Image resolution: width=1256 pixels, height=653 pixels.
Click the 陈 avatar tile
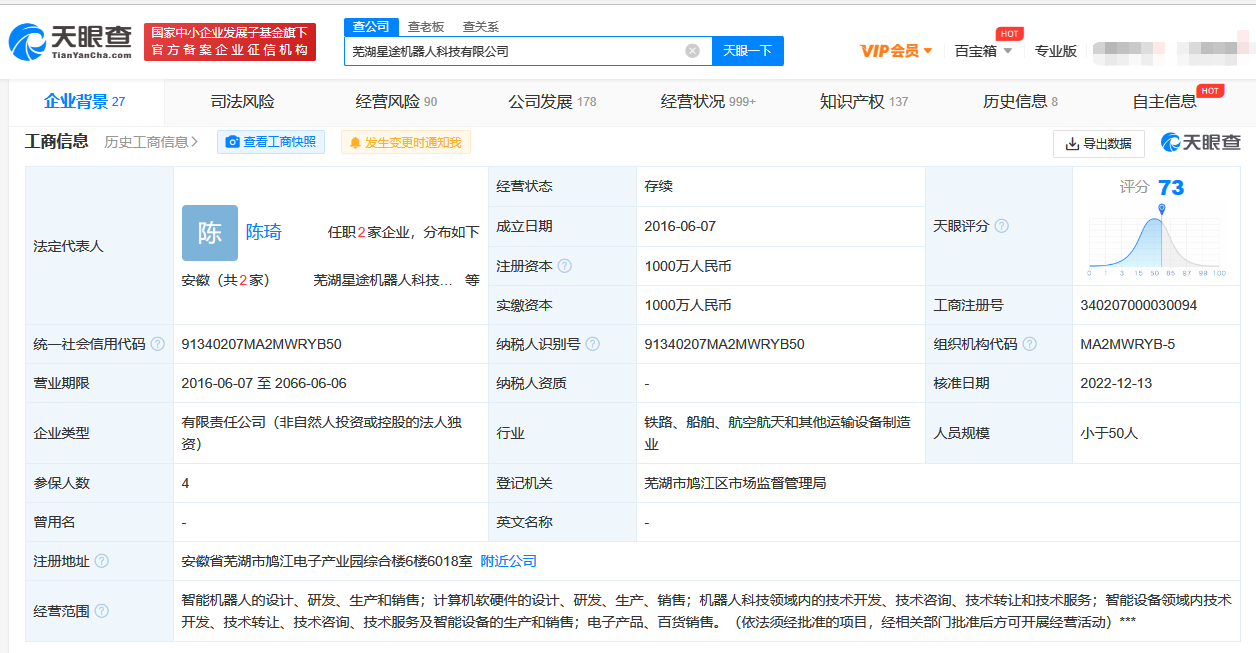click(210, 233)
